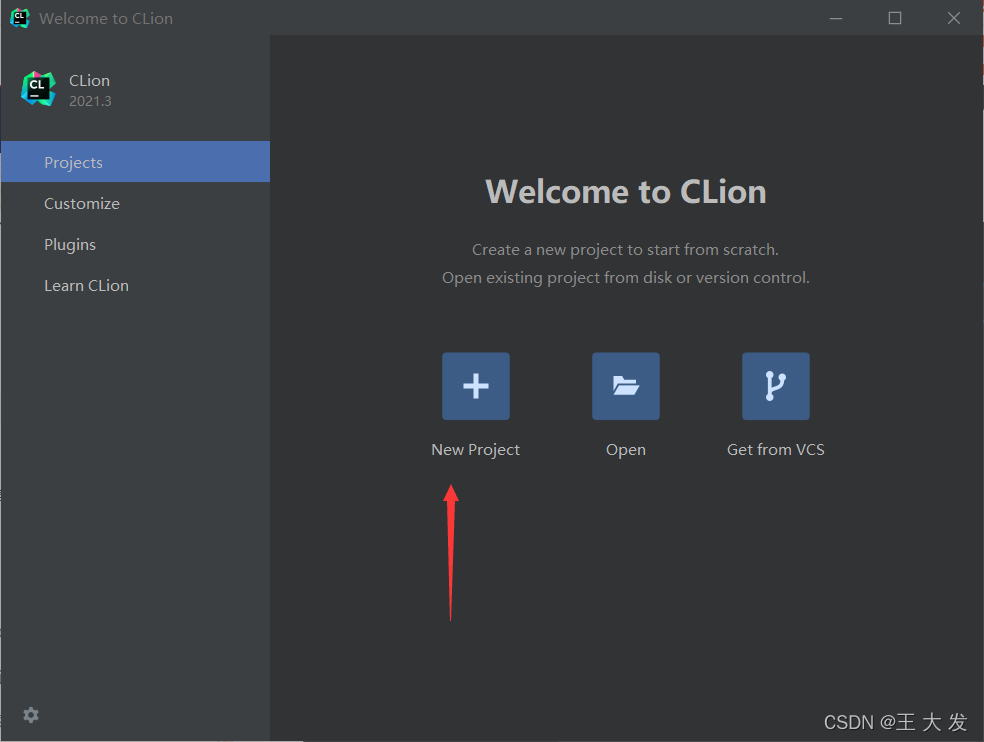Maximize the Welcome to CLion window

[x=895, y=18]
